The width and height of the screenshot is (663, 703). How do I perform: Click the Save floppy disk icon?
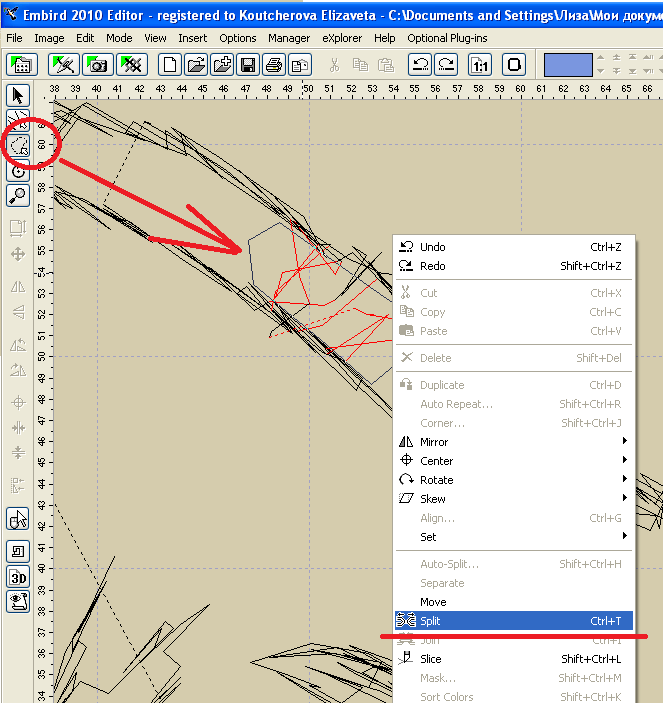[247, 65]
